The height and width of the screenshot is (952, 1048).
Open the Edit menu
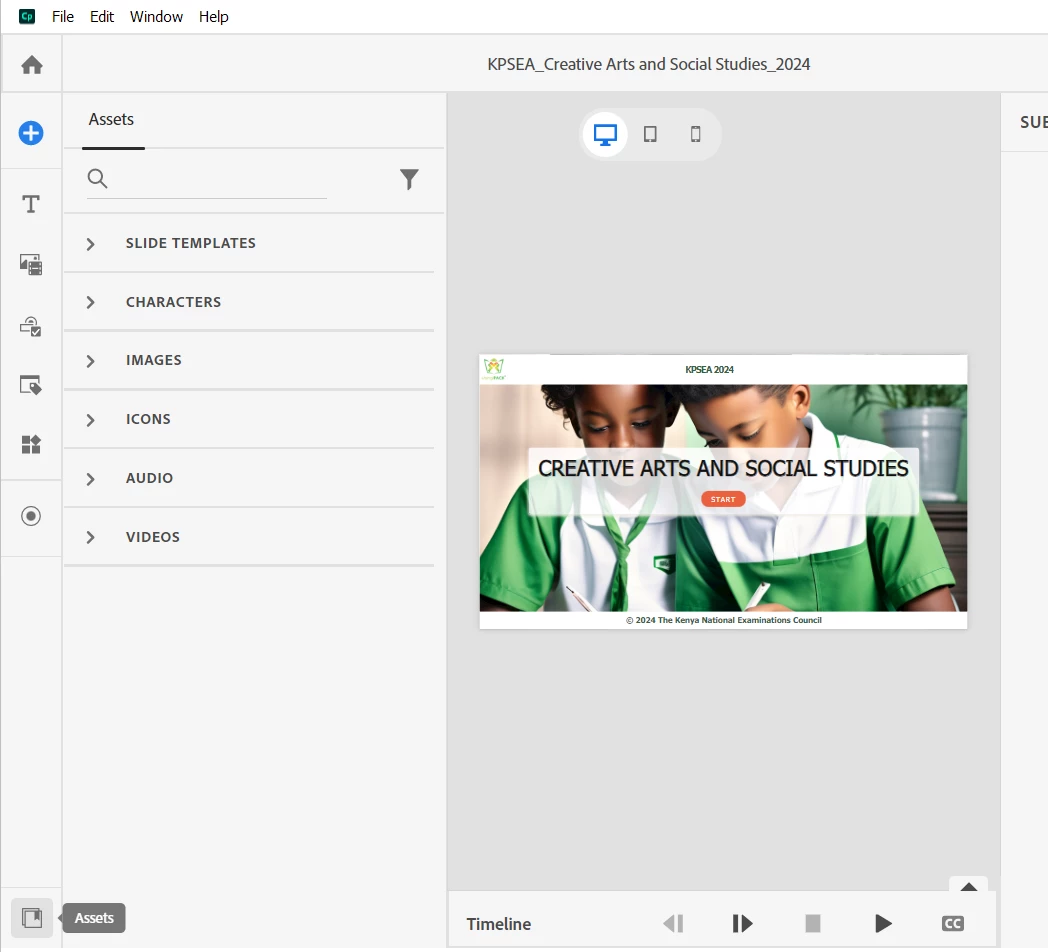(x=102, y=17)
